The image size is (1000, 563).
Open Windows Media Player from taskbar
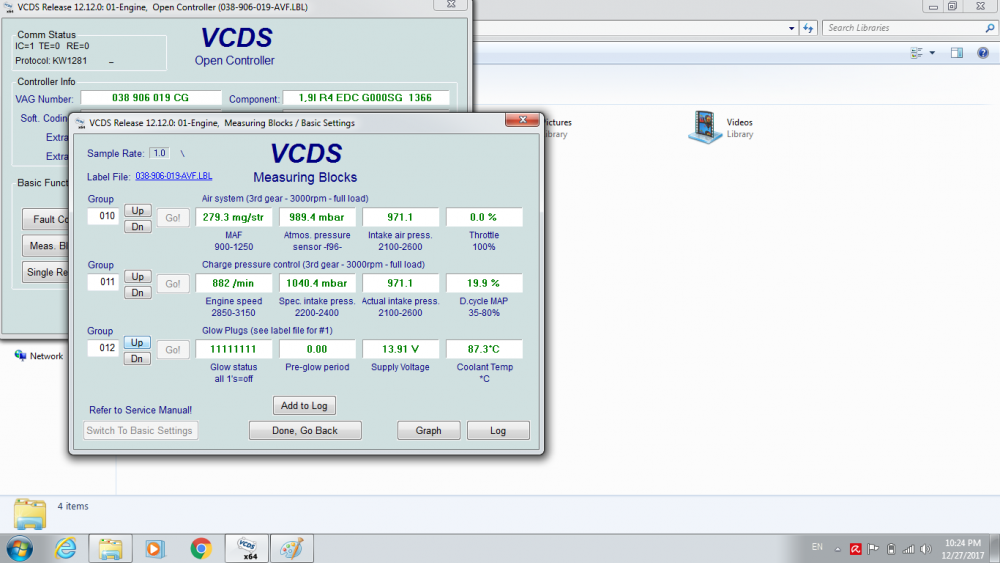pos(155,548)
